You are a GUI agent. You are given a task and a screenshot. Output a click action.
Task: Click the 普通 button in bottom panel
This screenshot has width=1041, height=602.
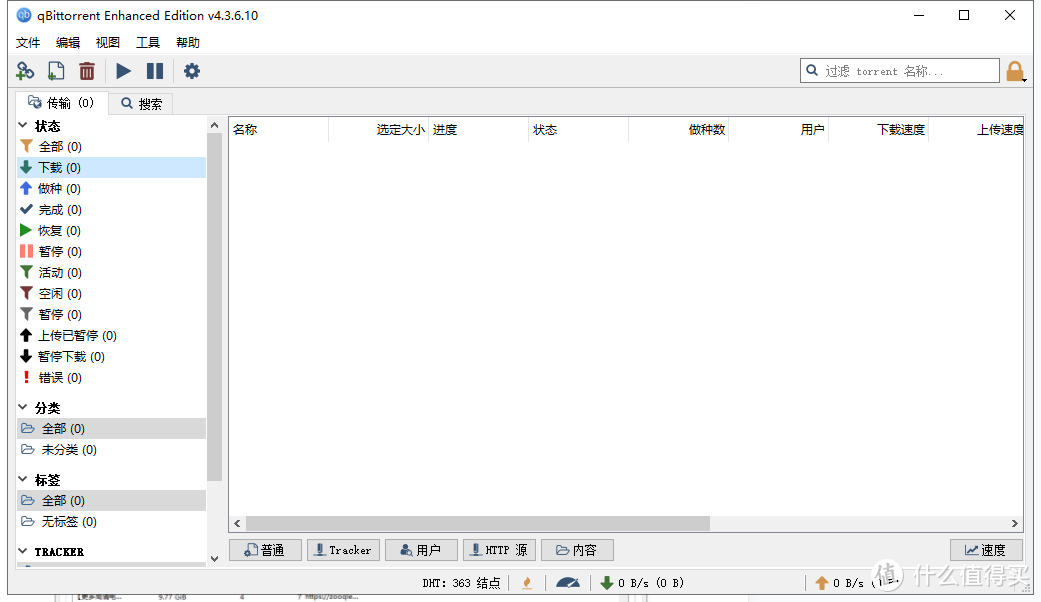[265, 549]
